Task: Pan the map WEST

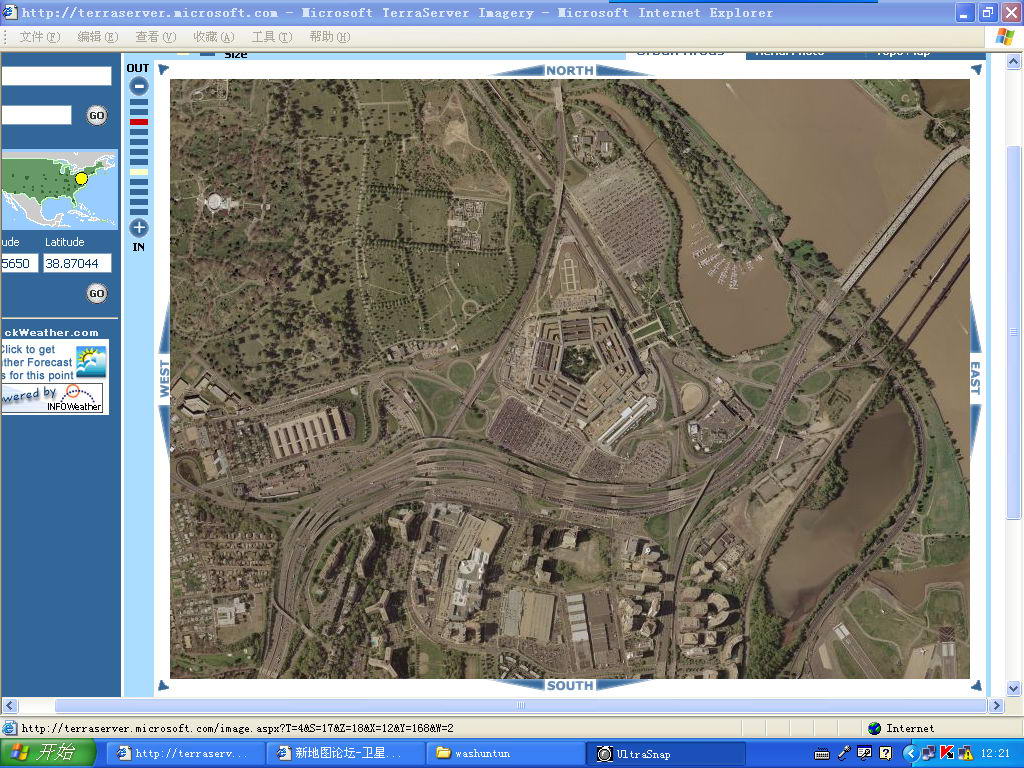Action: click(x=164, y=379)
